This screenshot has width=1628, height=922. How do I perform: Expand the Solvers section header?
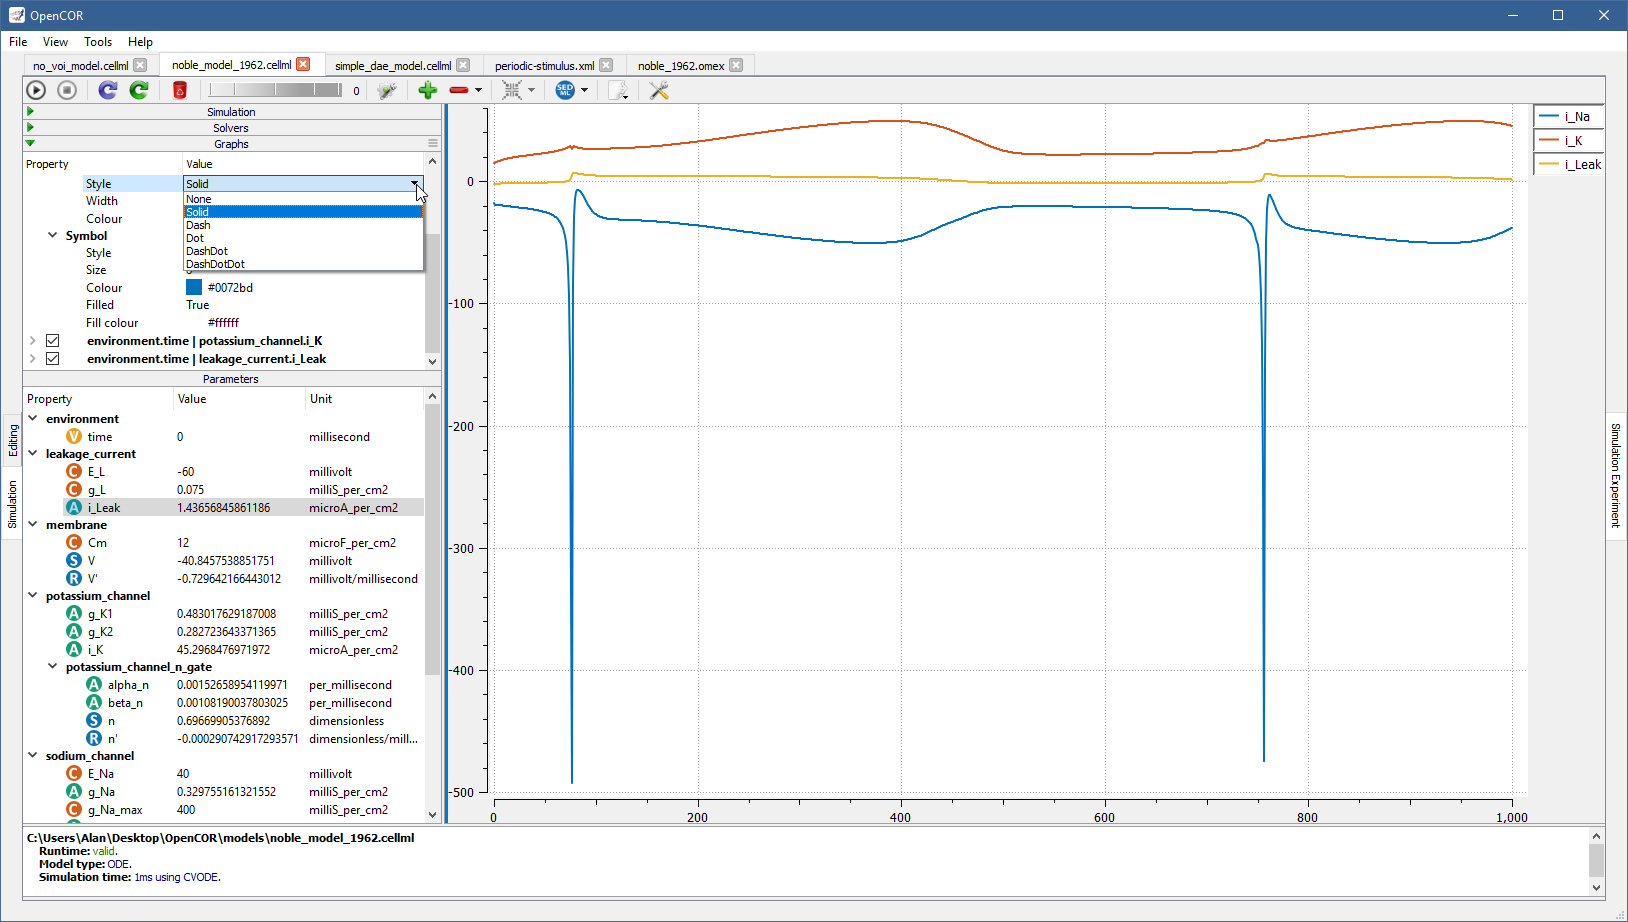[x=230, y=128]
